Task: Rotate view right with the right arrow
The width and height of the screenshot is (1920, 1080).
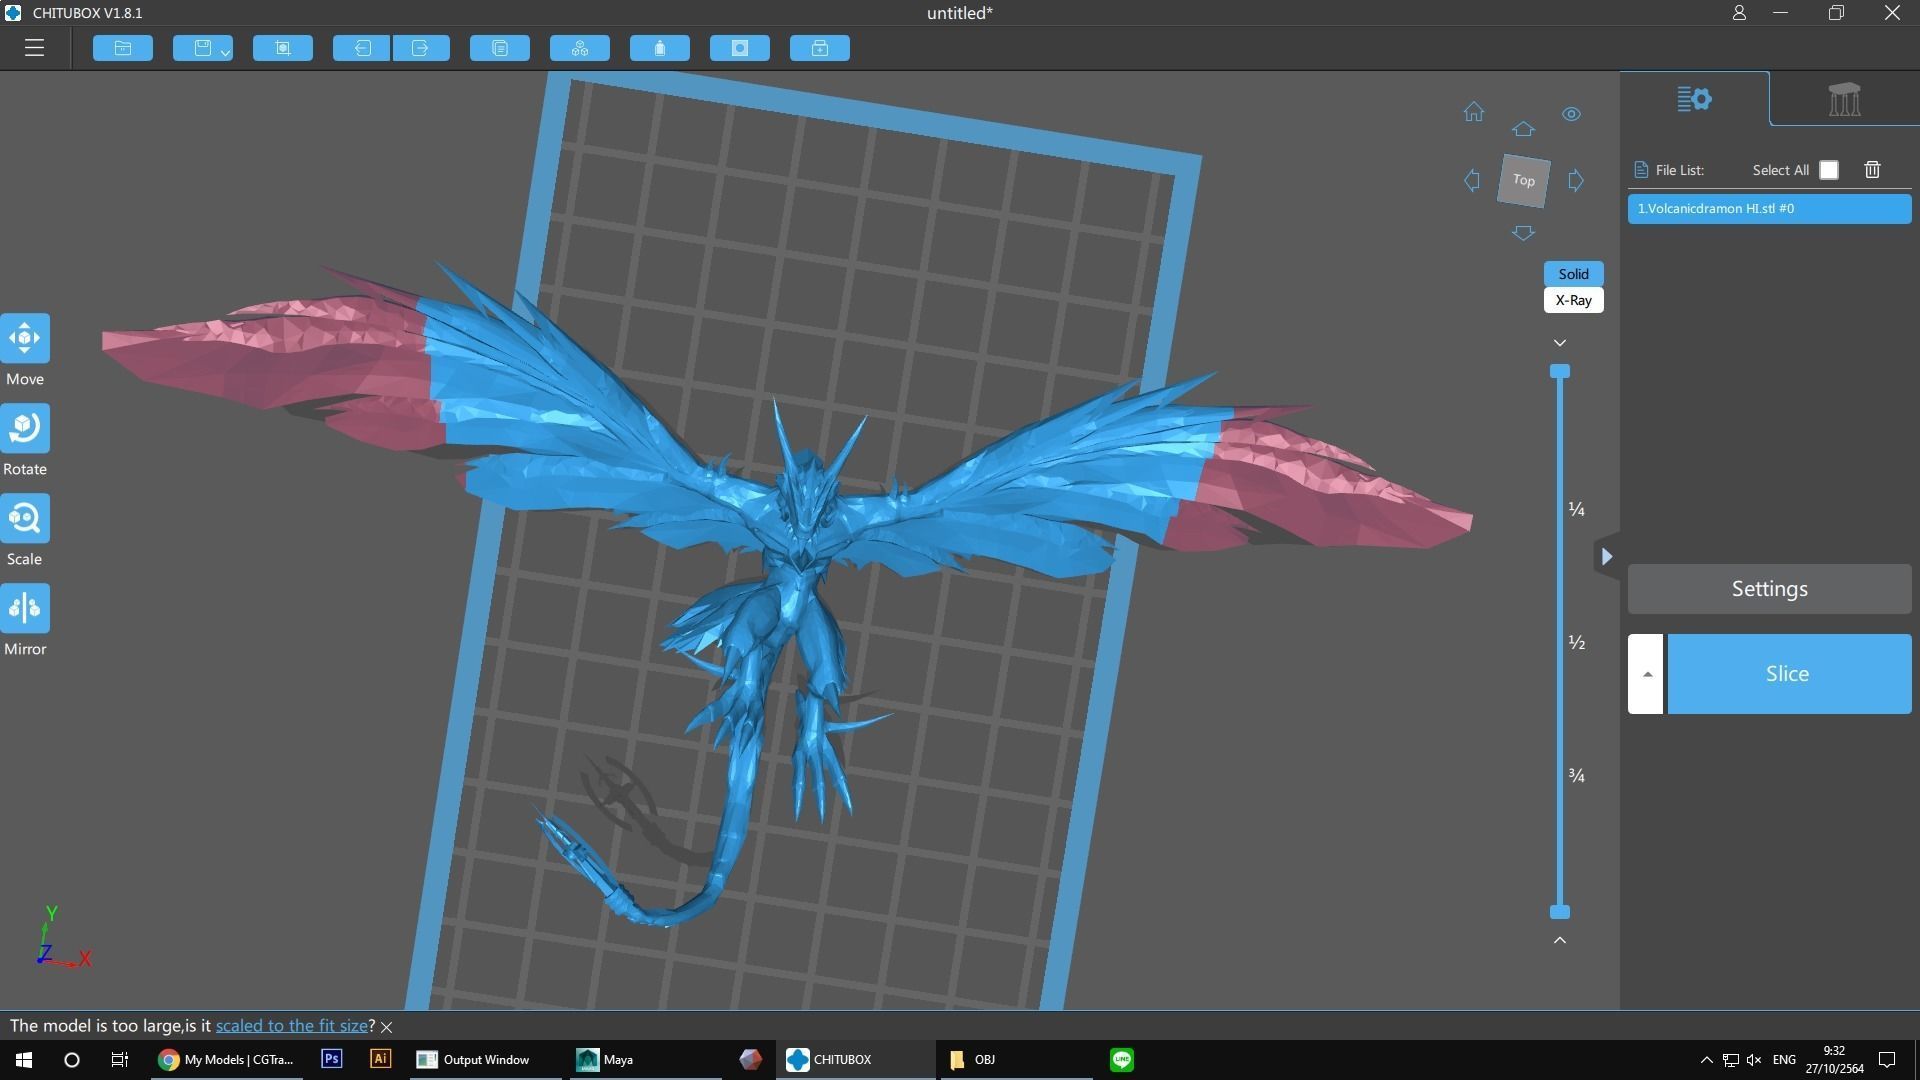Action: [1576, 181]
